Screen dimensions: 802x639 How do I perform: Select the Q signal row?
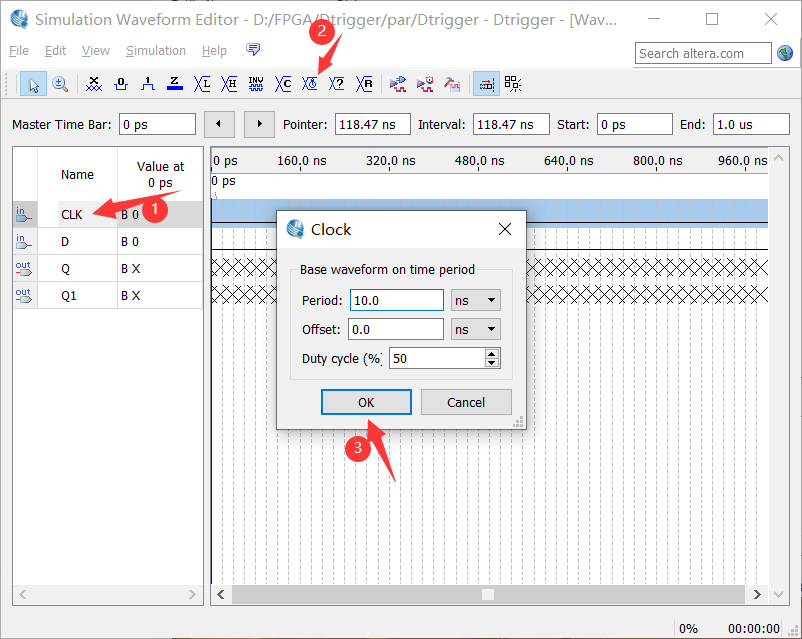(x=107, y=269)
